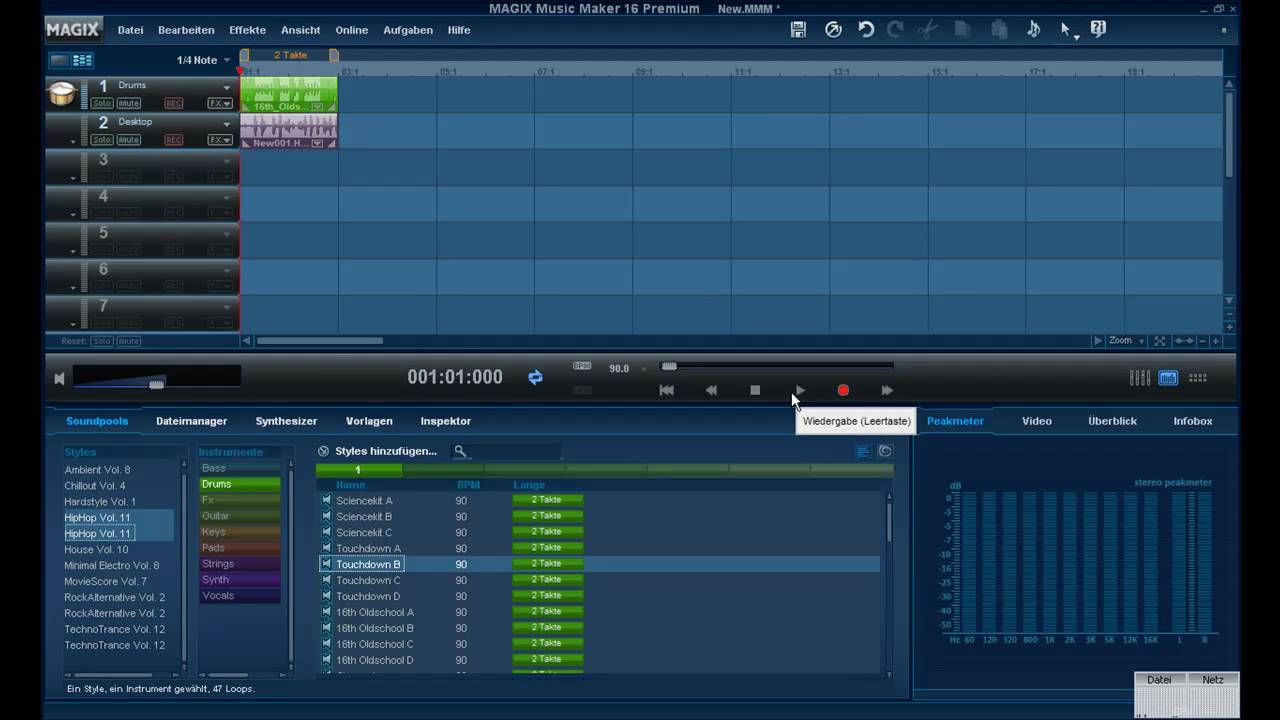This screenshot has height=720, width=1280.
Task: Open the Aufgaben menu
Action: [408, 30]
